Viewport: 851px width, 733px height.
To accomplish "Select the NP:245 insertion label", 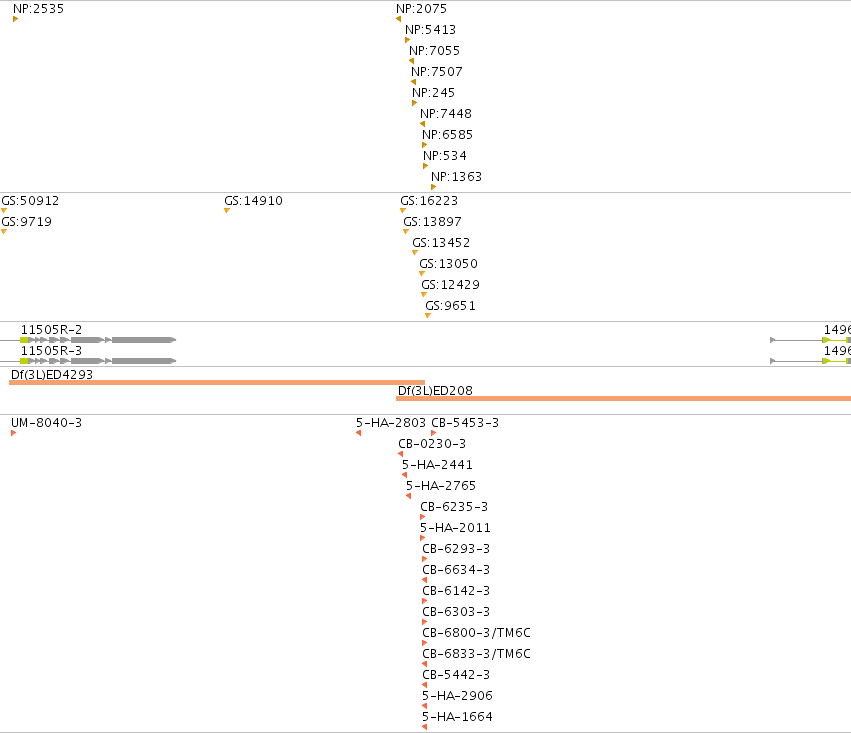I will (x=433, y=93).
